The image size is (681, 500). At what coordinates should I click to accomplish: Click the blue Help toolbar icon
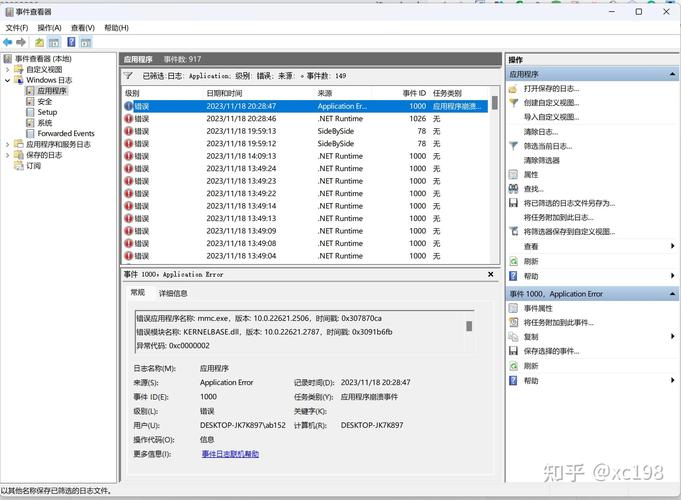point(71,42)
